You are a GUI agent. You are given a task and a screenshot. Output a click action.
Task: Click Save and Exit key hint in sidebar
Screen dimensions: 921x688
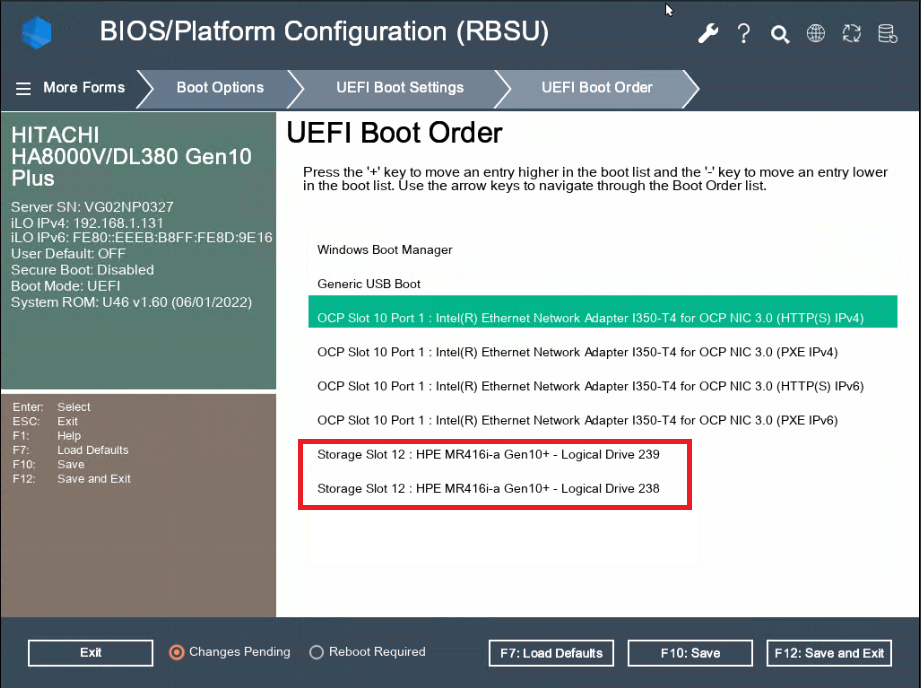tap(72, 479)
